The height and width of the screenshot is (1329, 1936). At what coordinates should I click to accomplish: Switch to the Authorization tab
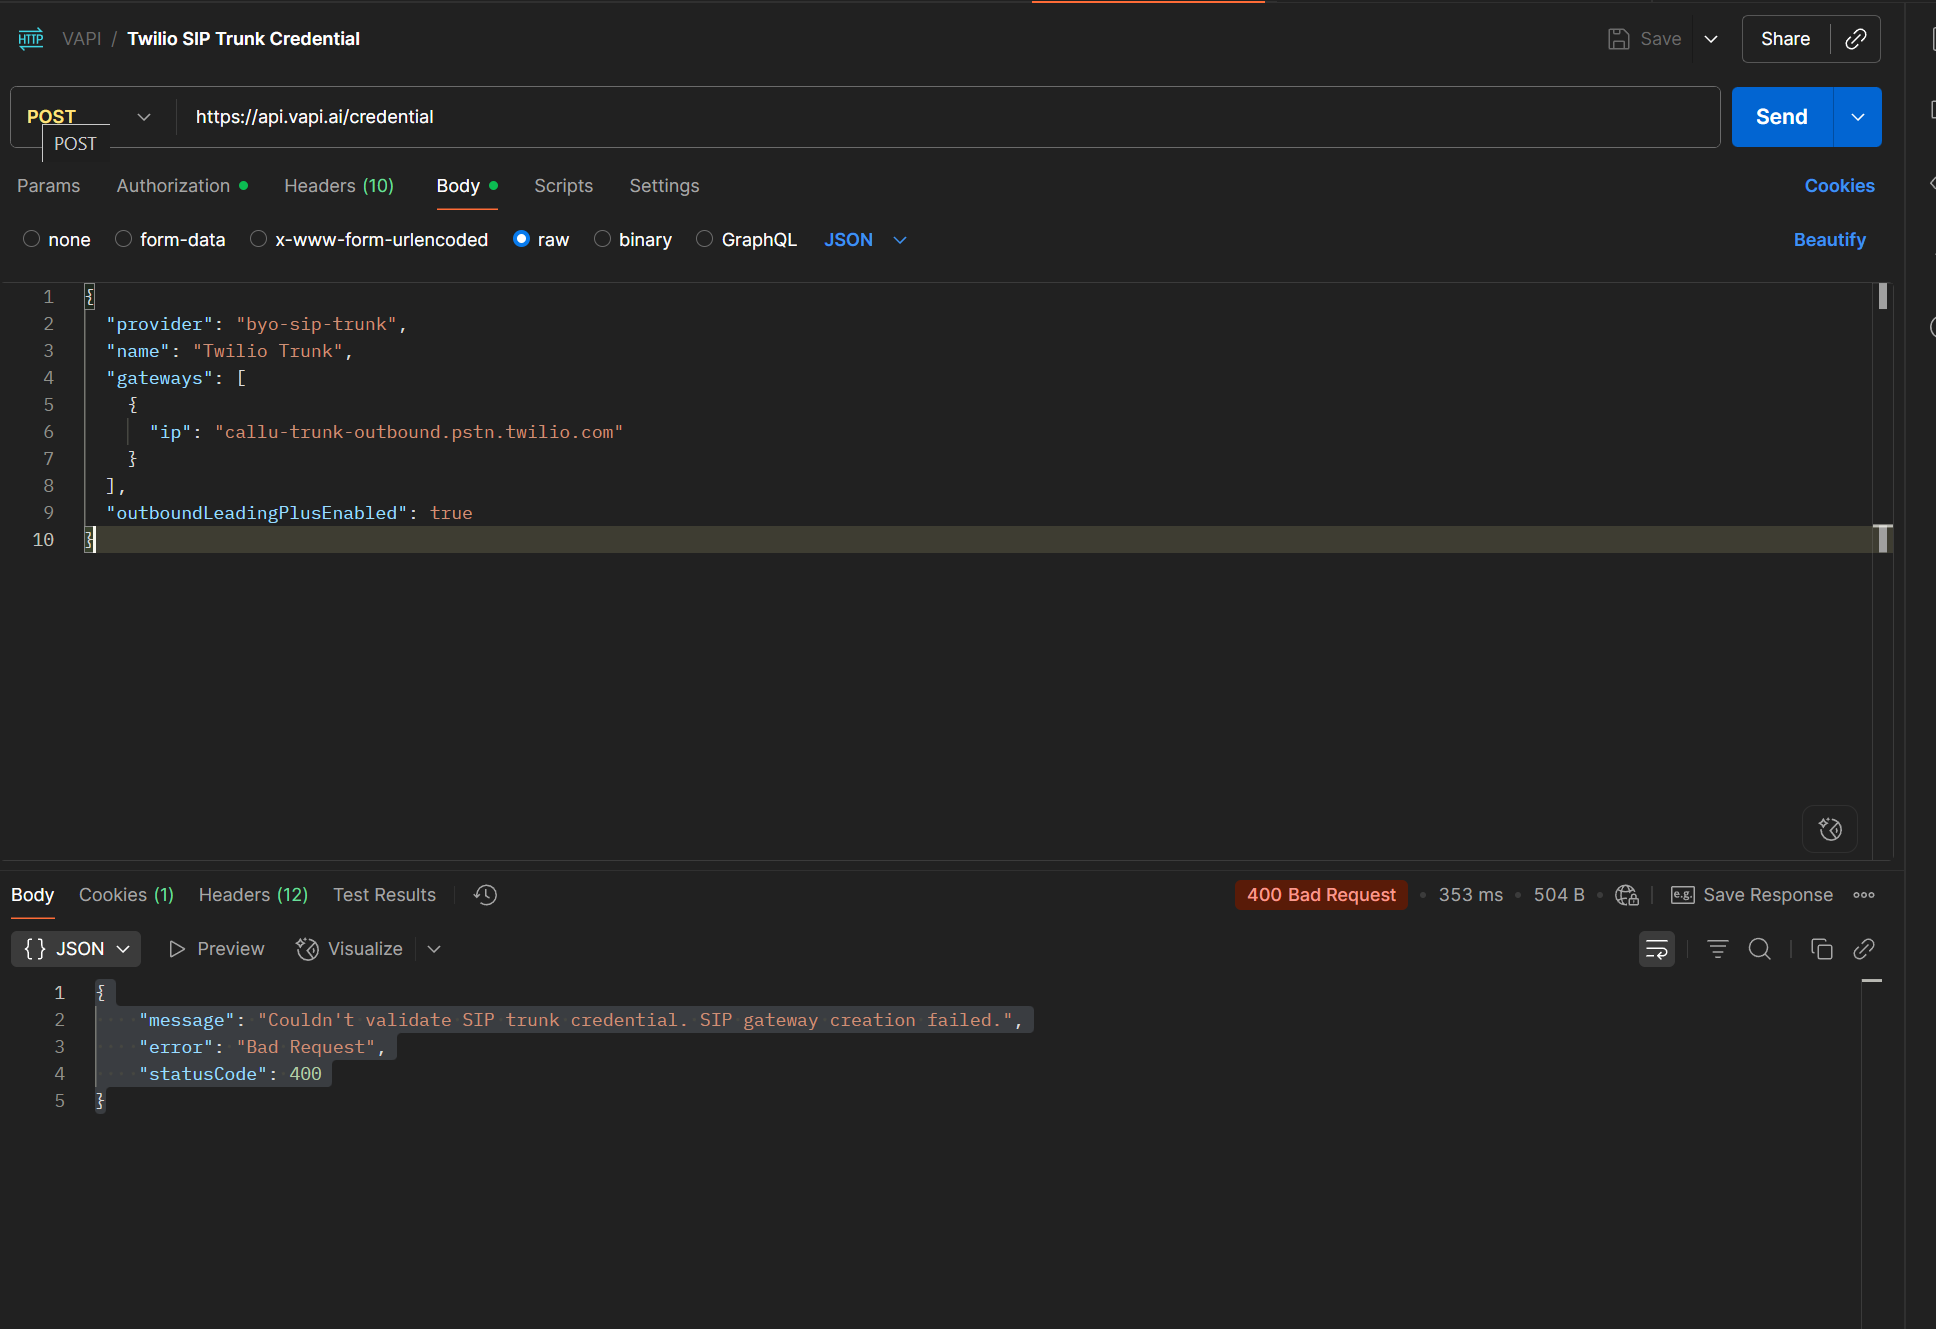[182, 186]
